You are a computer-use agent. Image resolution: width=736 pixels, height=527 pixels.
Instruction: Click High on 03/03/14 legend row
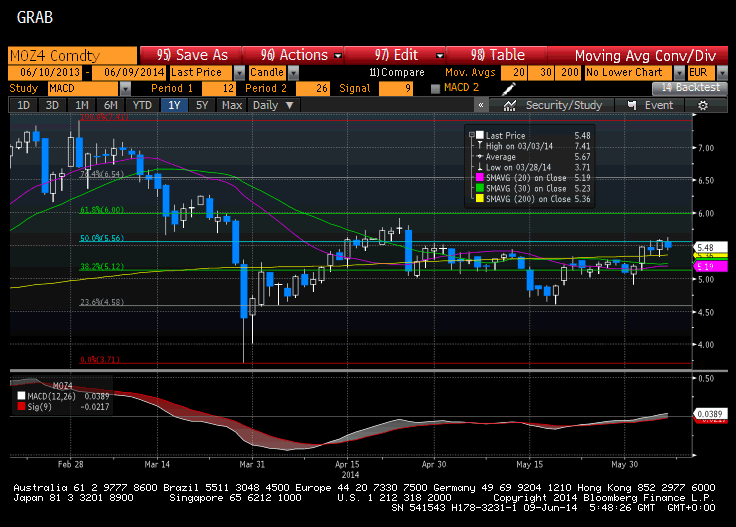click(534, 146)
